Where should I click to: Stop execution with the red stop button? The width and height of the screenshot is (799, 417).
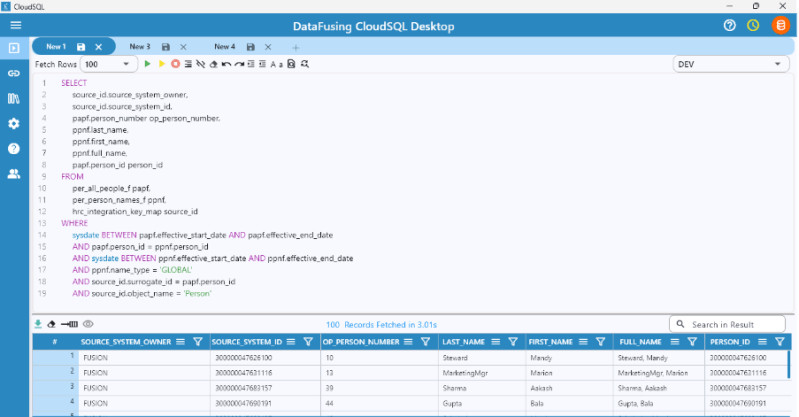click(175, 64)
